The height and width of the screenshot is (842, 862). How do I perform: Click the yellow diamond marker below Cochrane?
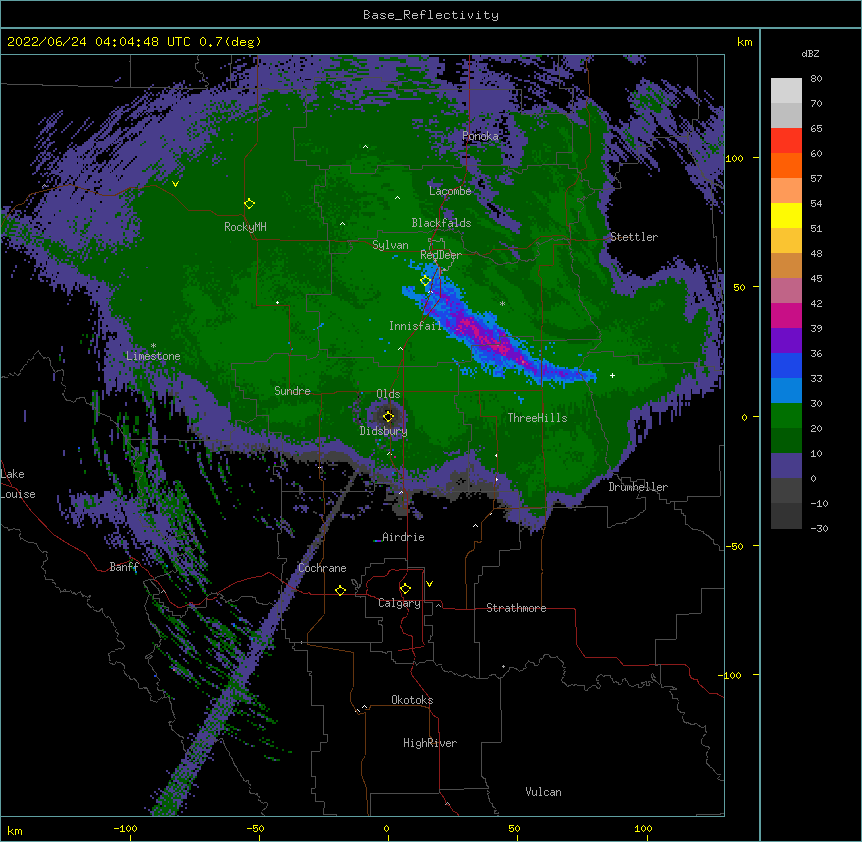click(340, 590)
